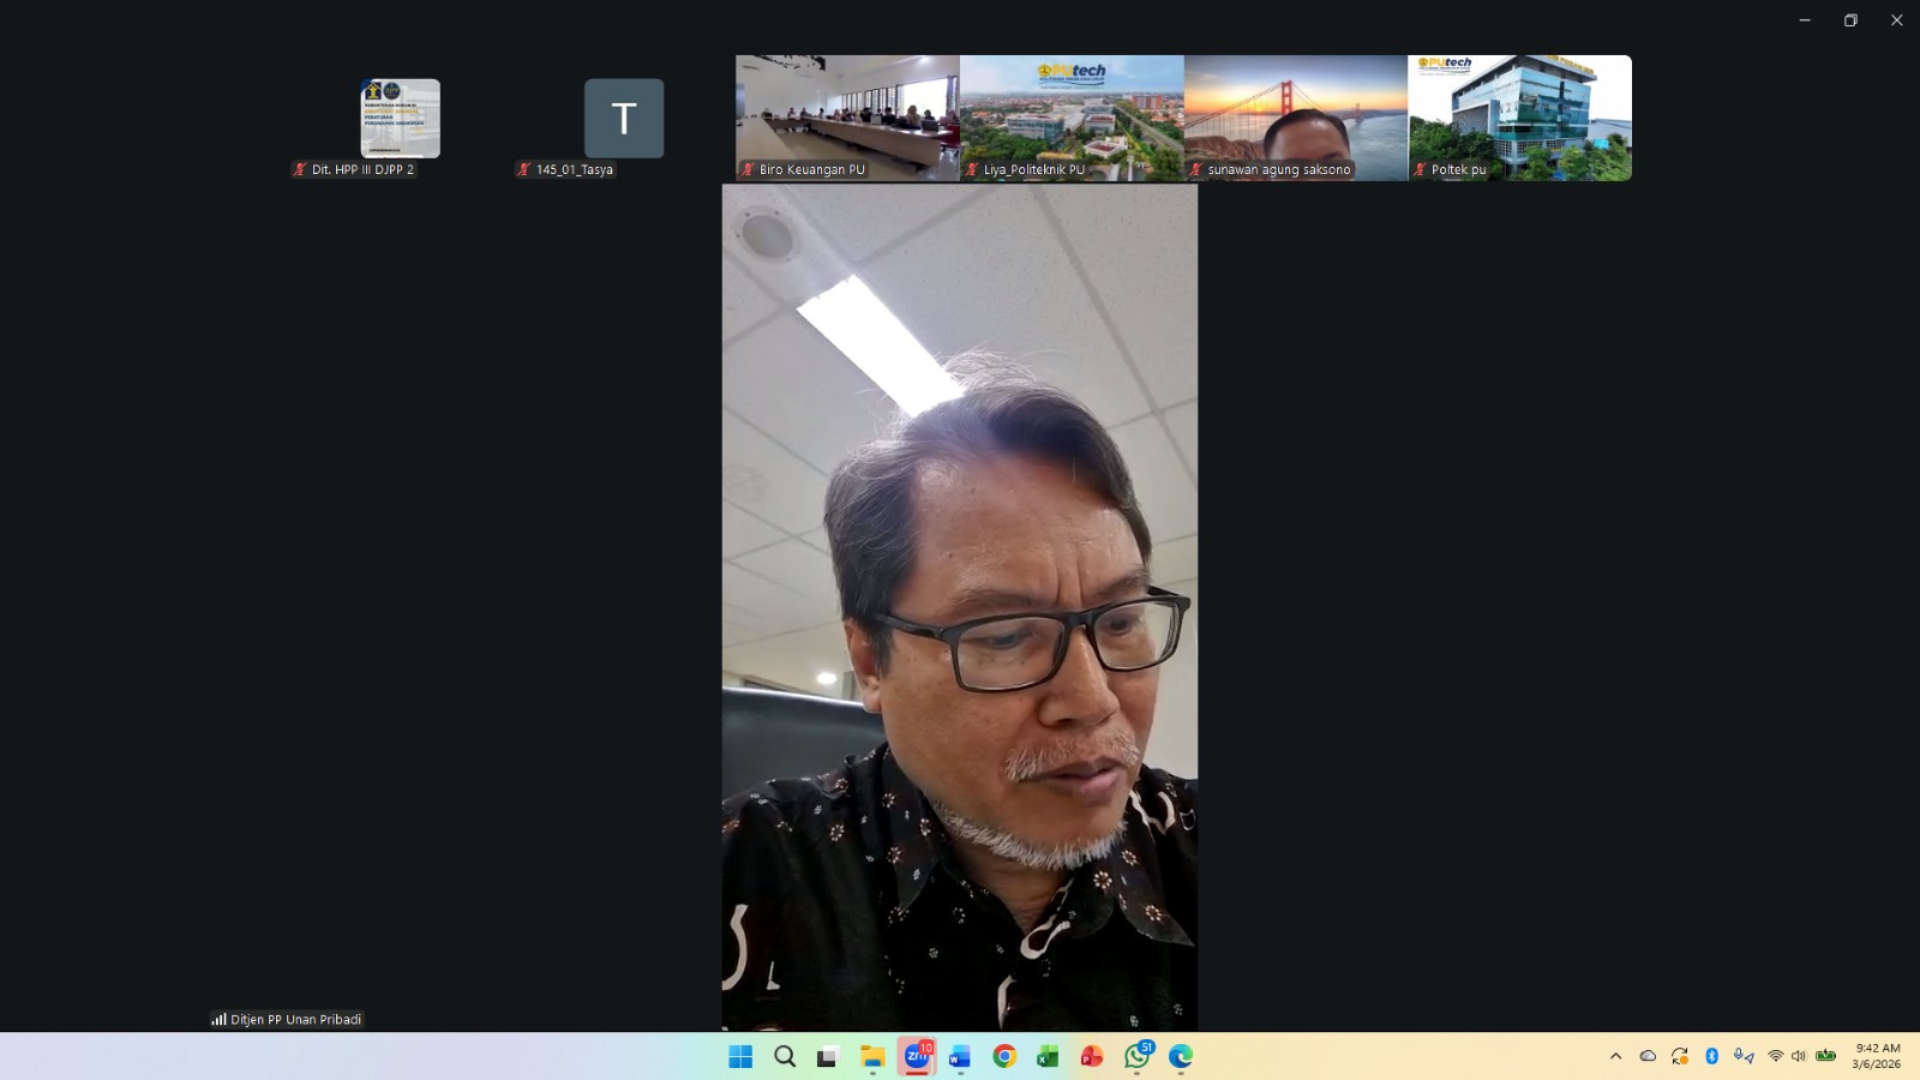The image size is (1920, 1080).
Task: Open clock and date notification panel
Action: click(x=1876, y=1056)
